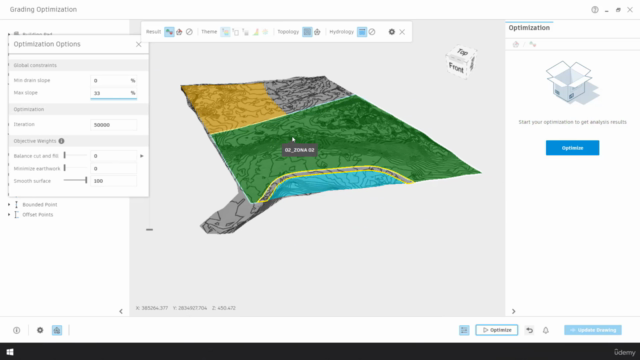Edit Balance cut and fill value
The height and width of the screenshot is (360, 640).
(113, 156)
